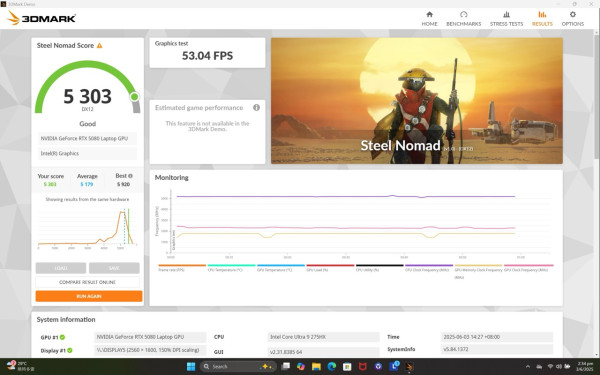The width and height of the screenshot is (600, 375).
Task: Click the Average score value
Action: (87, 184)
